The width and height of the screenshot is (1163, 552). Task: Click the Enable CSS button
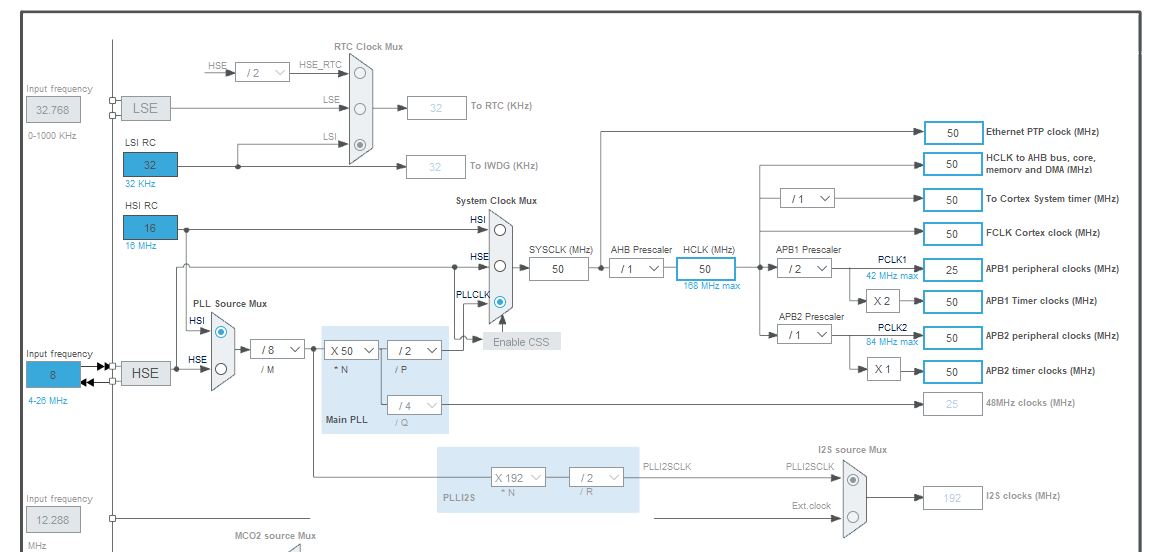coord(522,341)
